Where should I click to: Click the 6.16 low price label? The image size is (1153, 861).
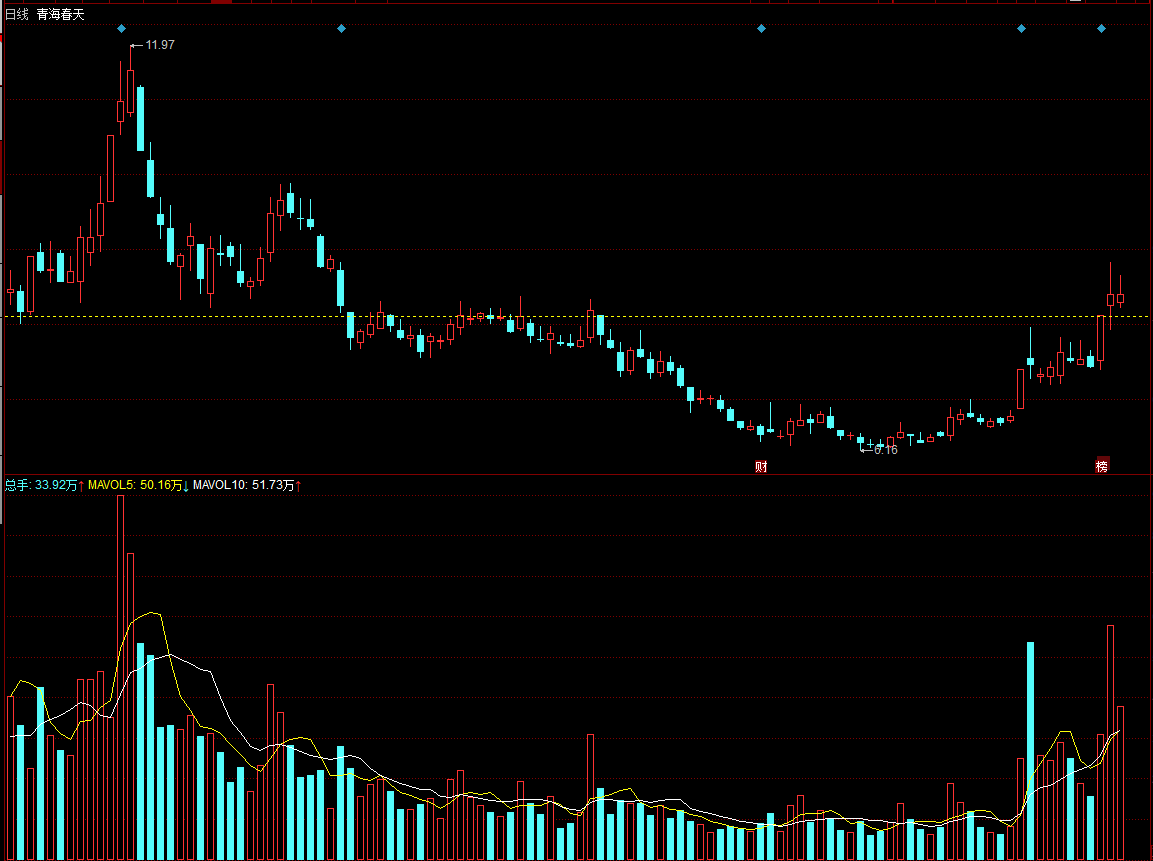[886, 450]
